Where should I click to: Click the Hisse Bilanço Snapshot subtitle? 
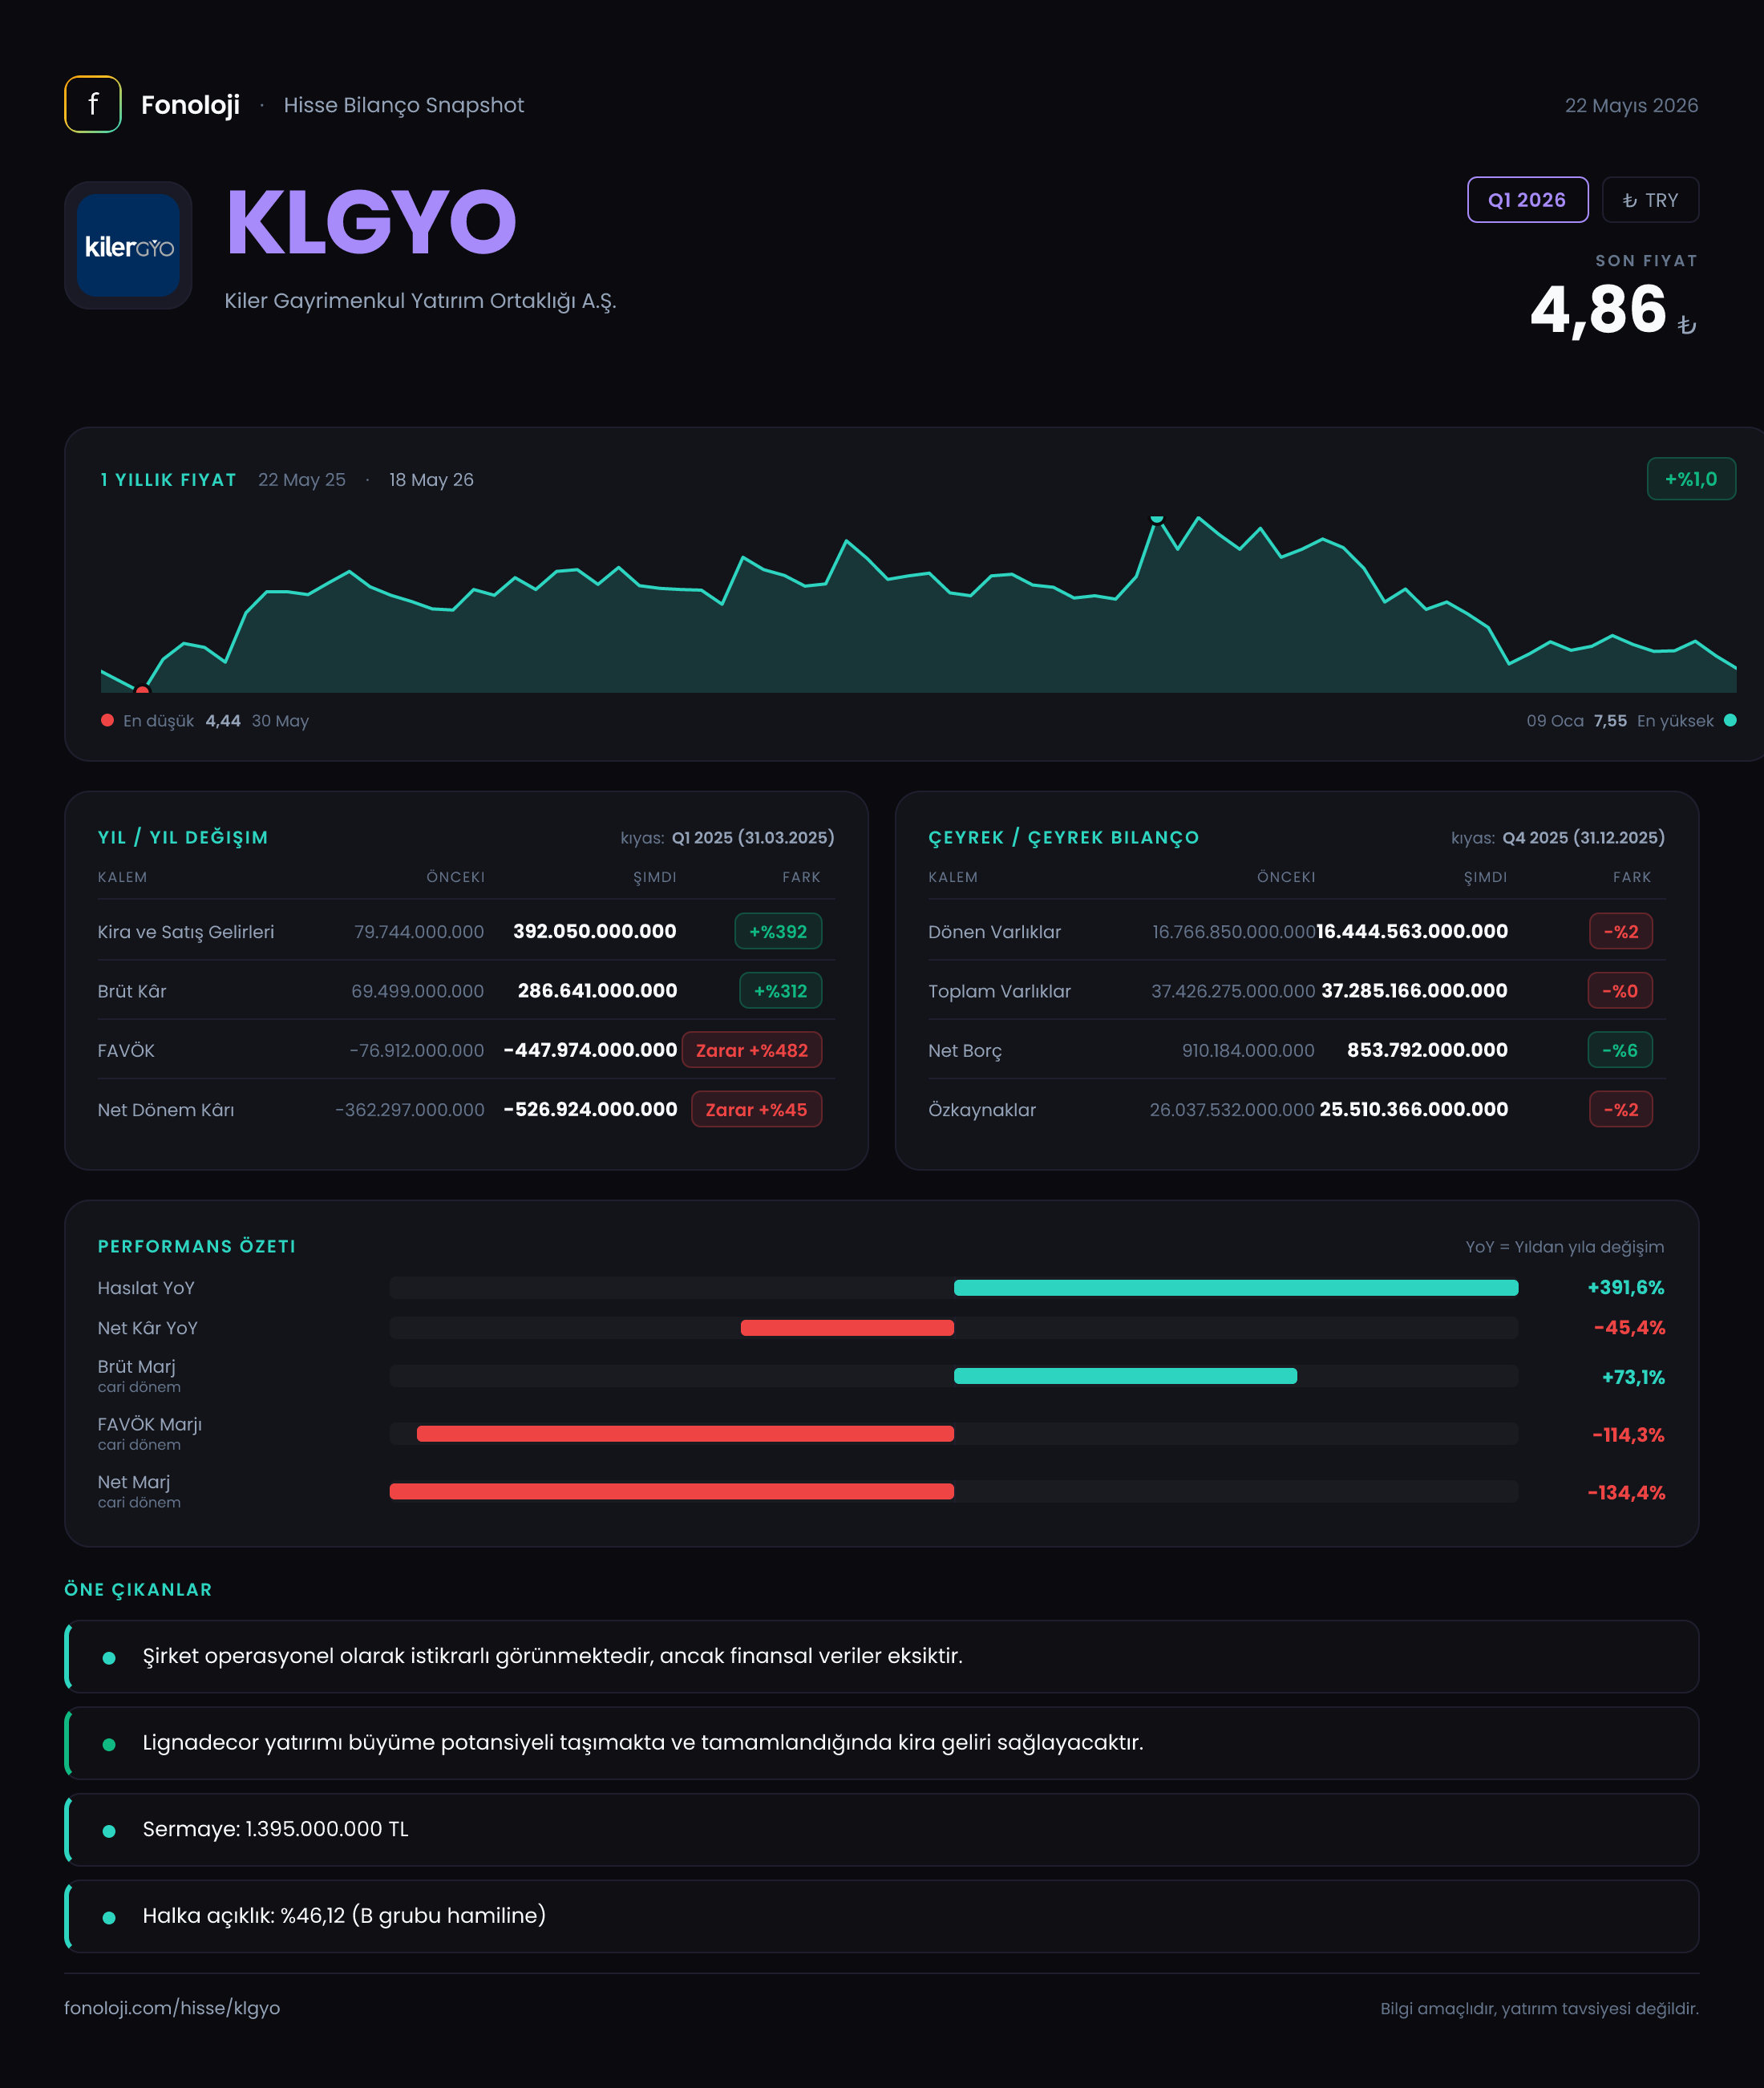pyautogui.click(x=404, y=105)
